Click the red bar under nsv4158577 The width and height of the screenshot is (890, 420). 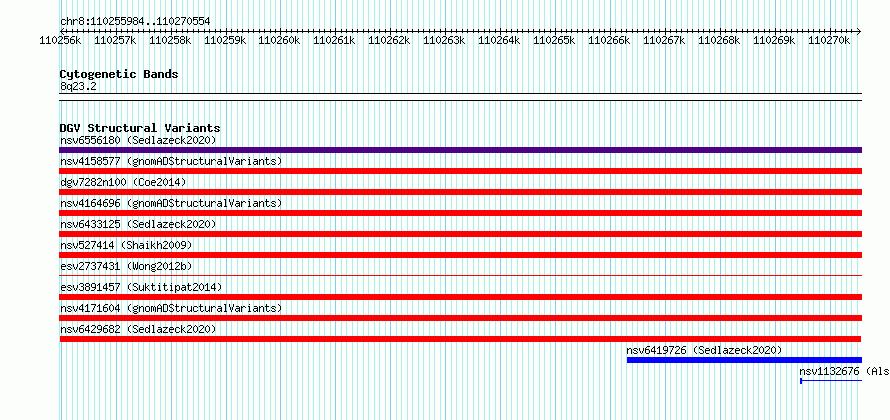coord(460,171)
